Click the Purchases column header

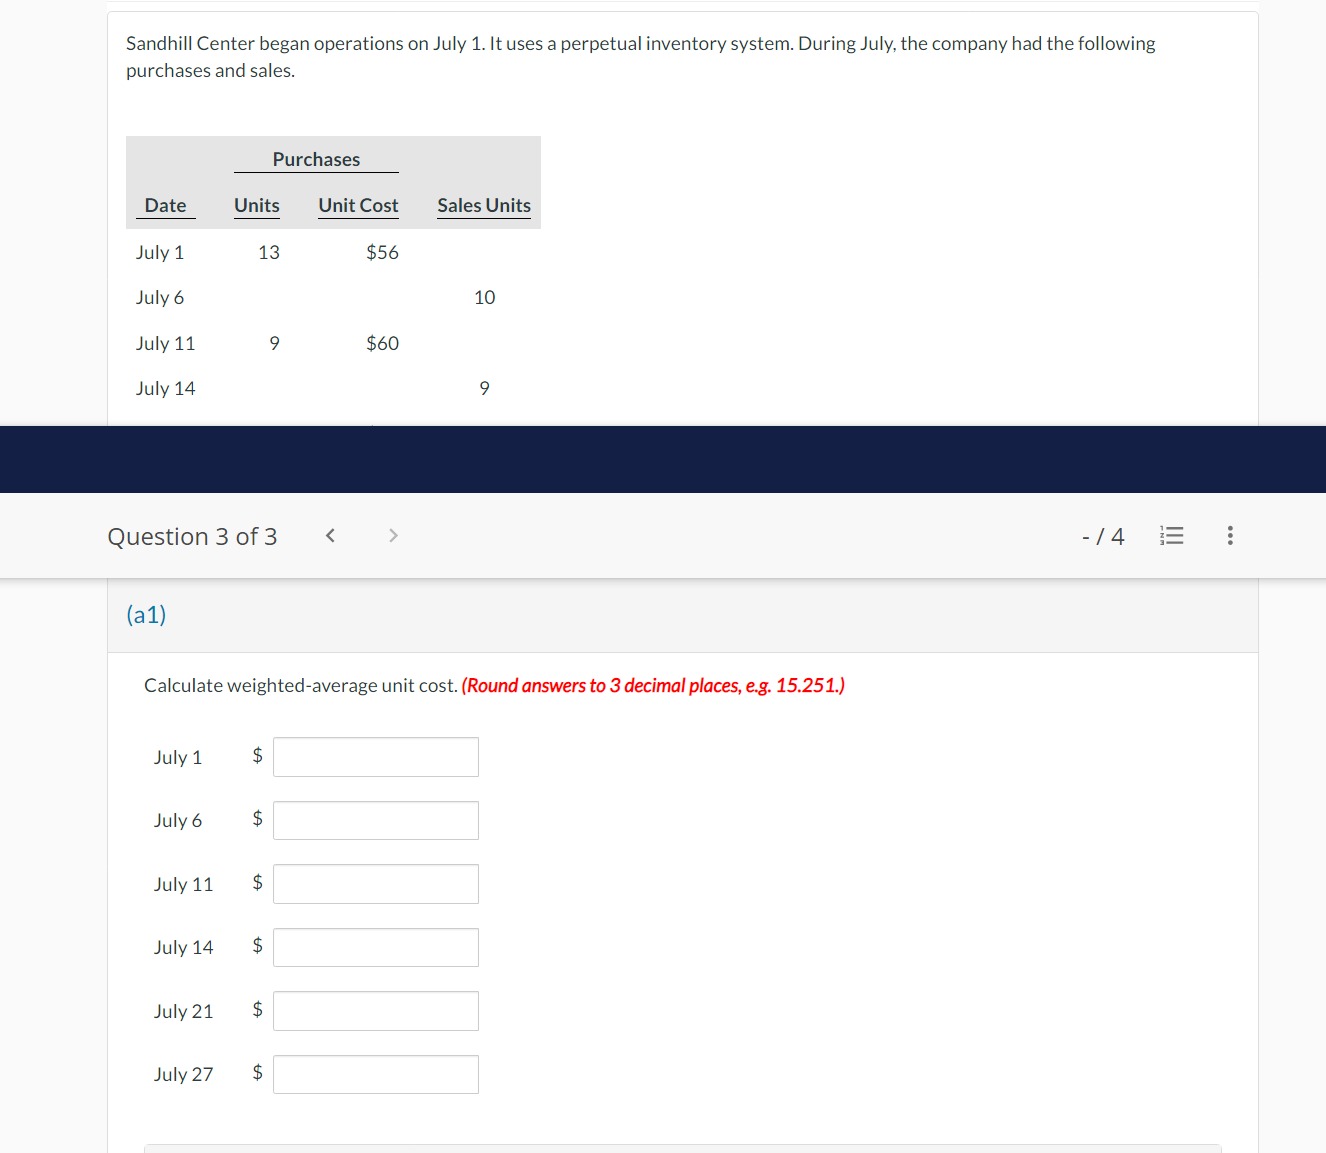click(316, 159)
